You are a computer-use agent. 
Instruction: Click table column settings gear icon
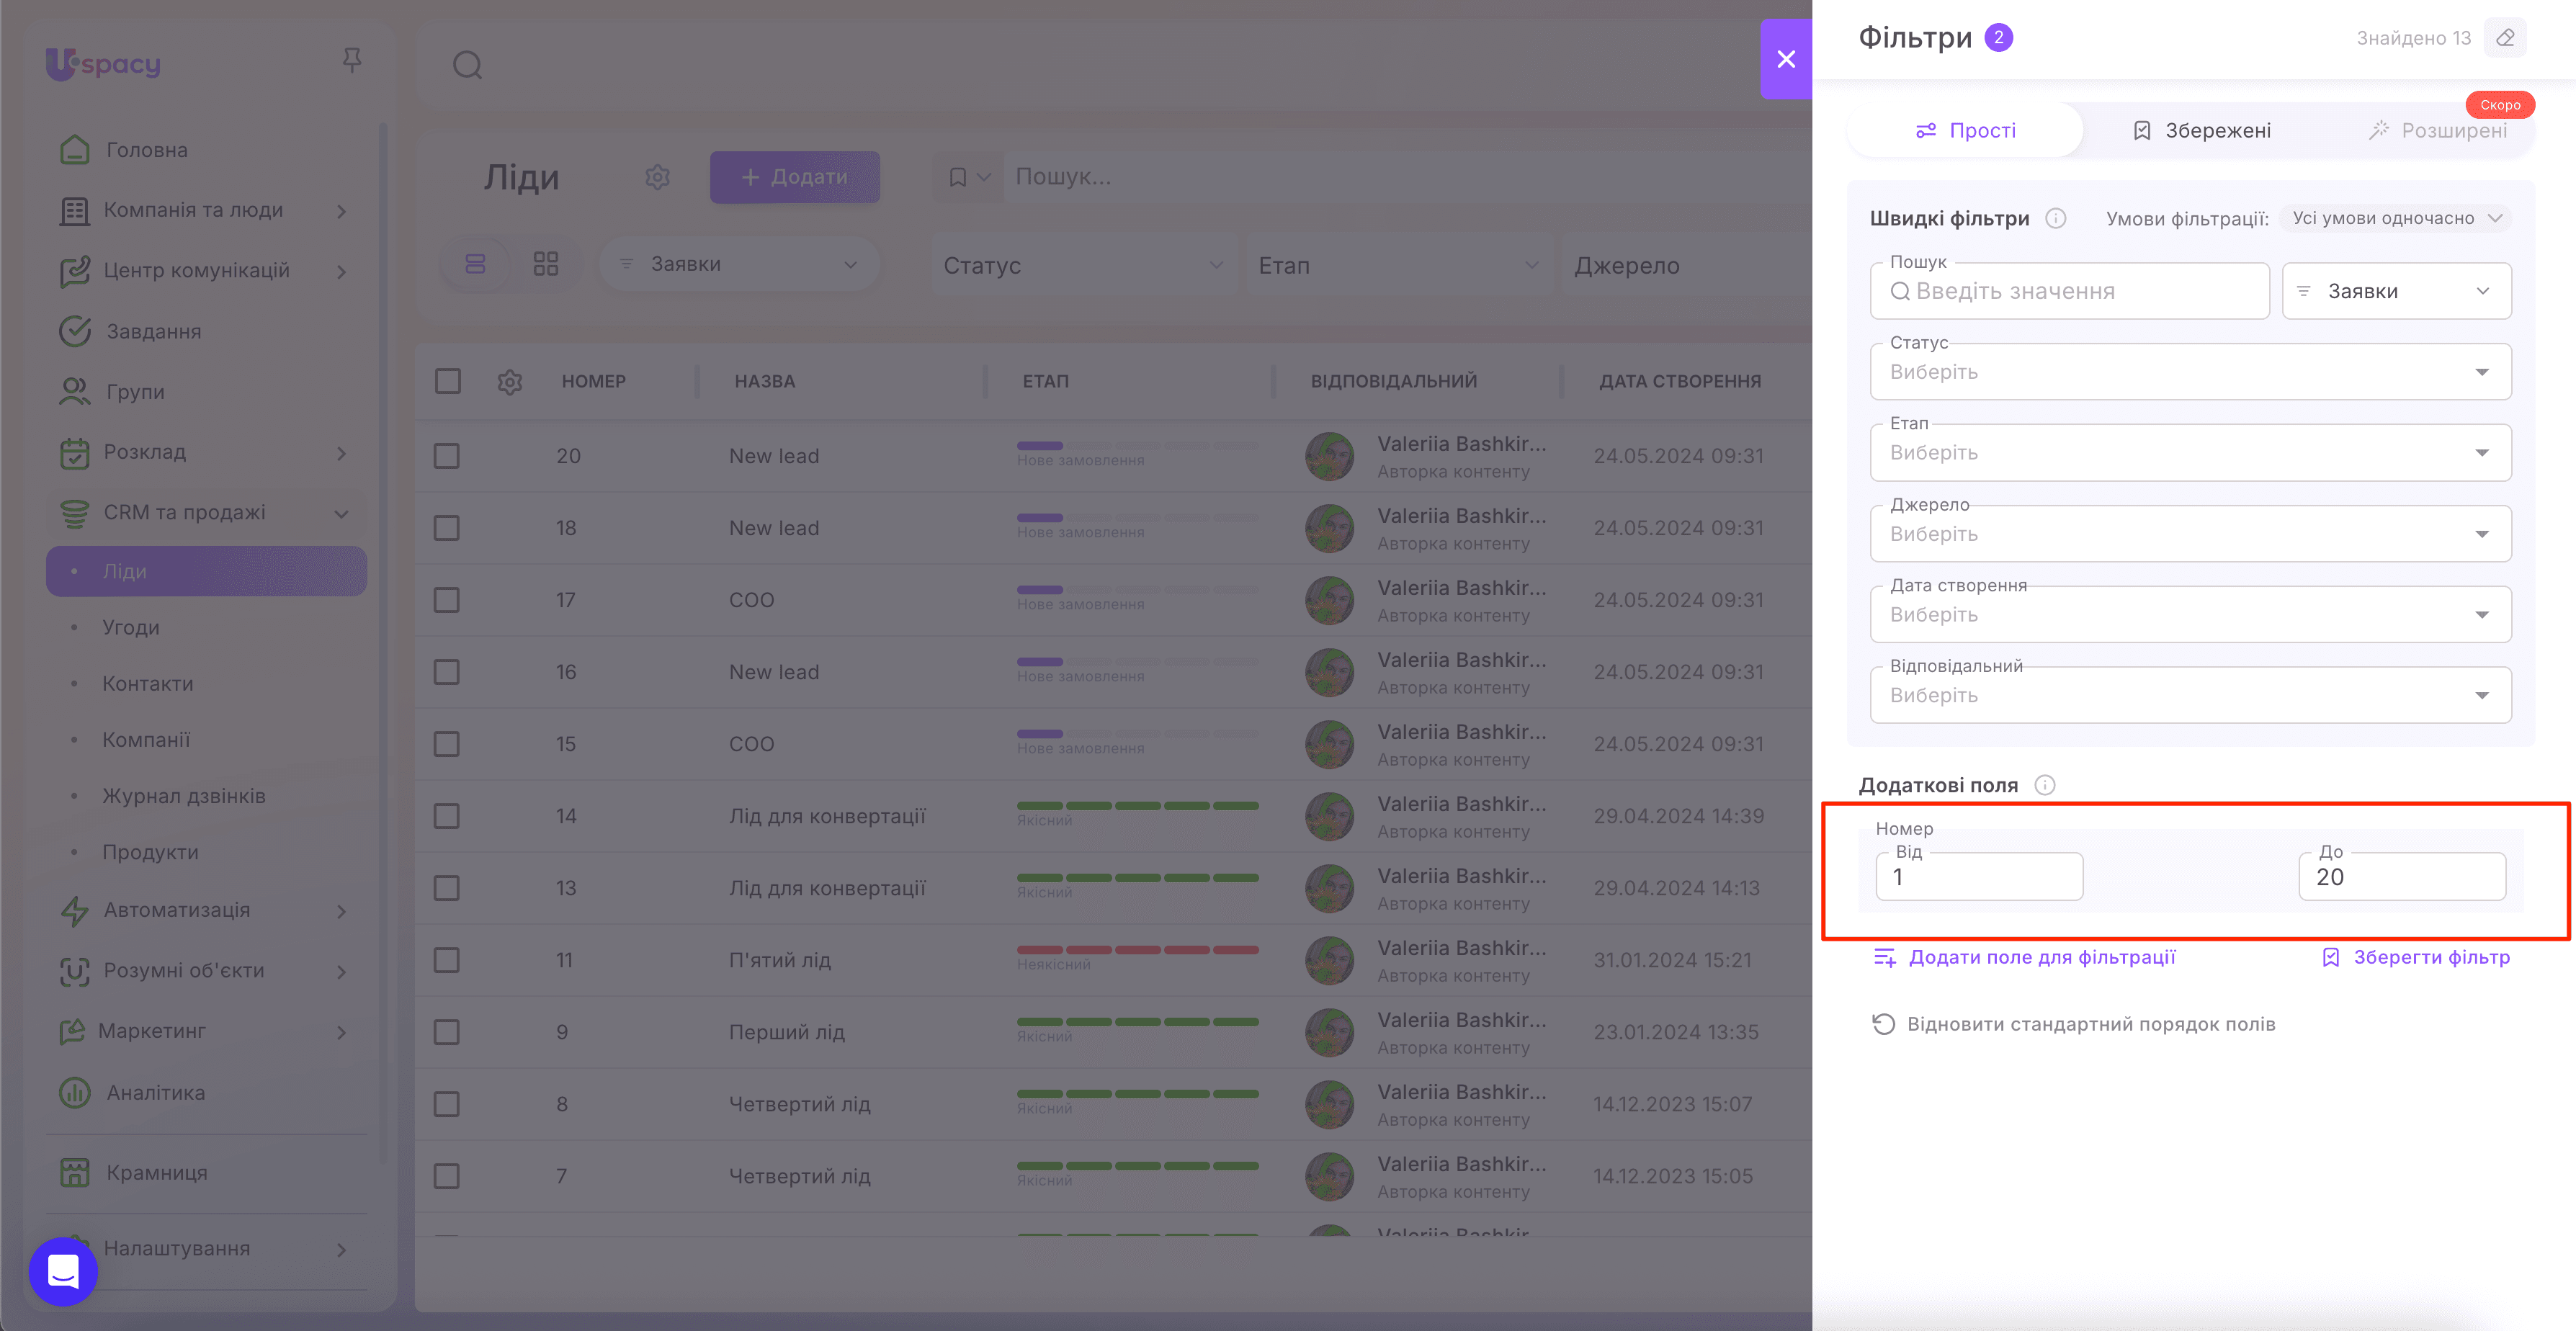(x=510, y=382)
